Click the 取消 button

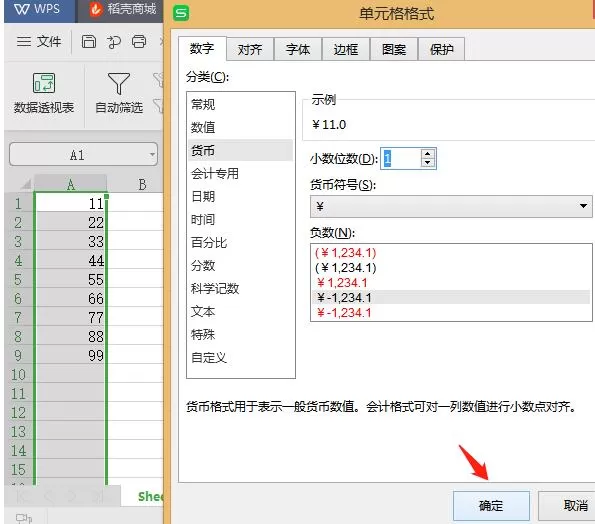coord(567,505)
